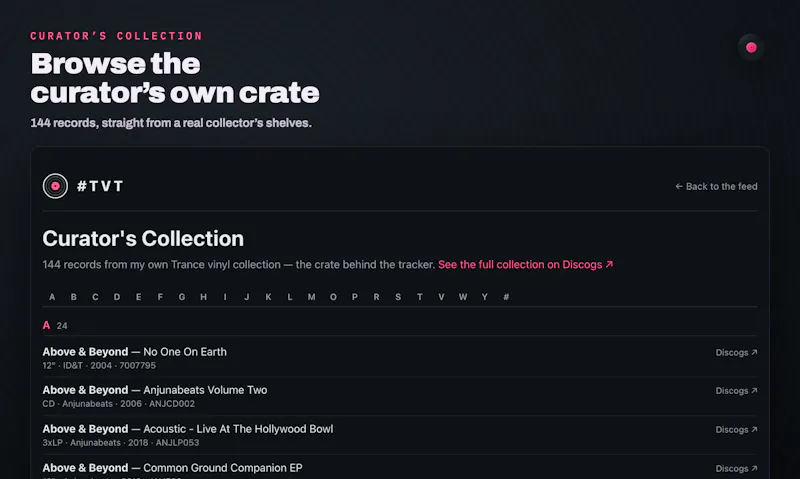Jump to letter E in index
The image size is (800, 479).
[x=138, y=297]
